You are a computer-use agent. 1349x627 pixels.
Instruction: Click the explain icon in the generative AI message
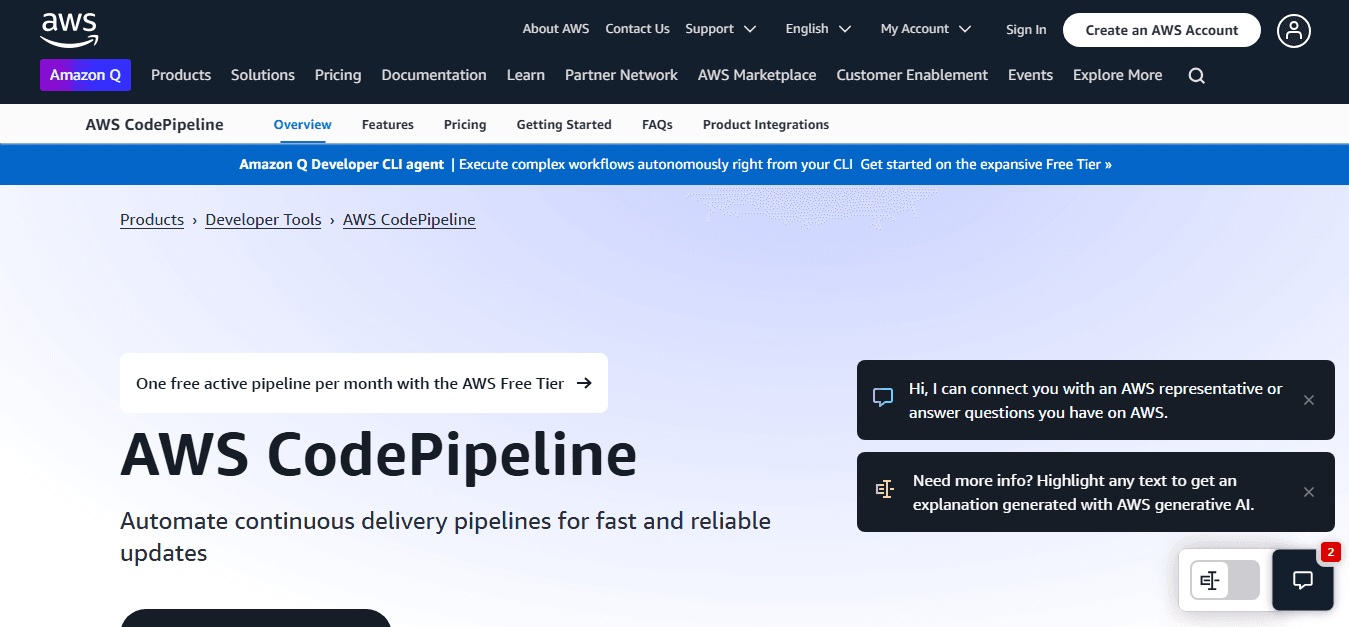[x=884, y=489]
